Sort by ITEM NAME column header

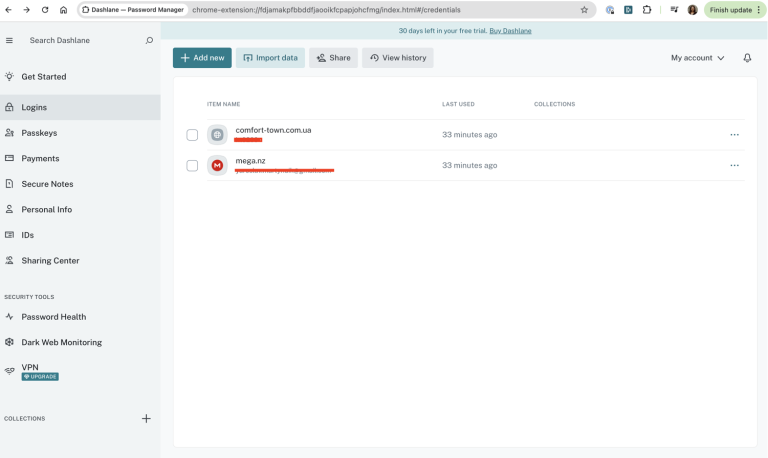[223, 104]
